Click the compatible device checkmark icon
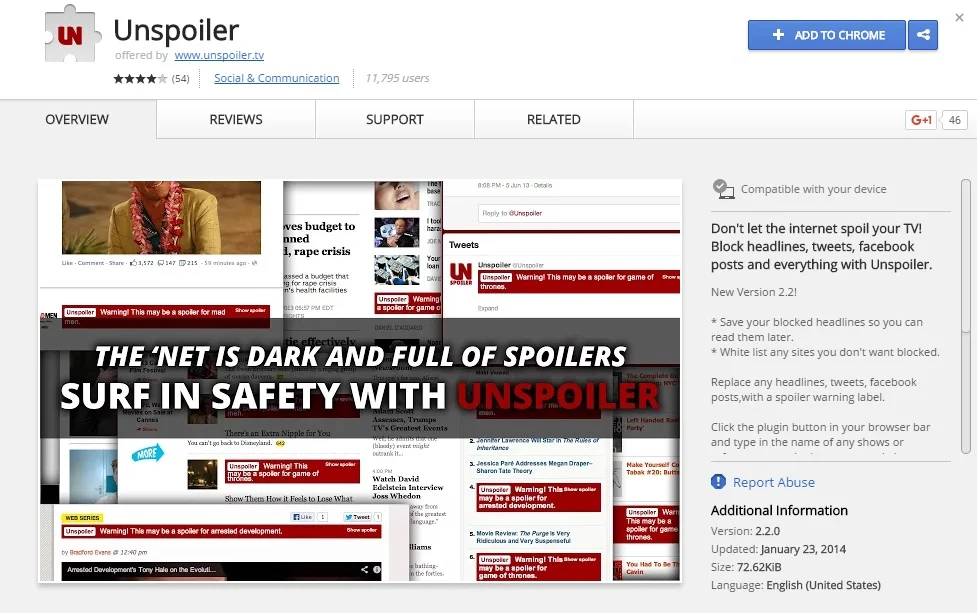977x613 pixels. pyautogui.click(x=723, y=189)
